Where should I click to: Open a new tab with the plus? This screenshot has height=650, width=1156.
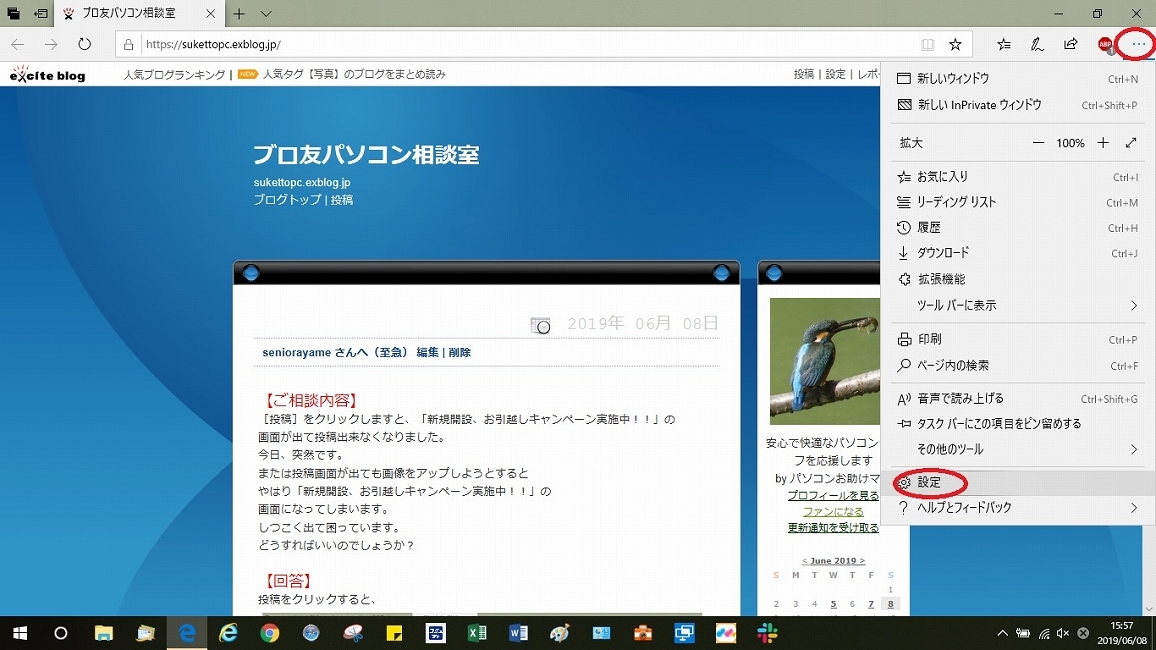coord(239,13)
